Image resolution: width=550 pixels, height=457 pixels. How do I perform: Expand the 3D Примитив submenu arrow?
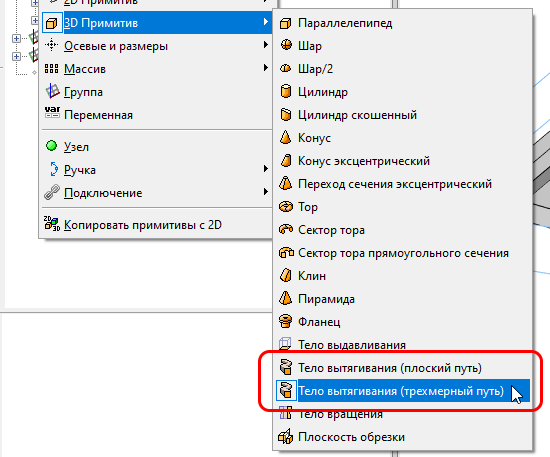(266, 22)
